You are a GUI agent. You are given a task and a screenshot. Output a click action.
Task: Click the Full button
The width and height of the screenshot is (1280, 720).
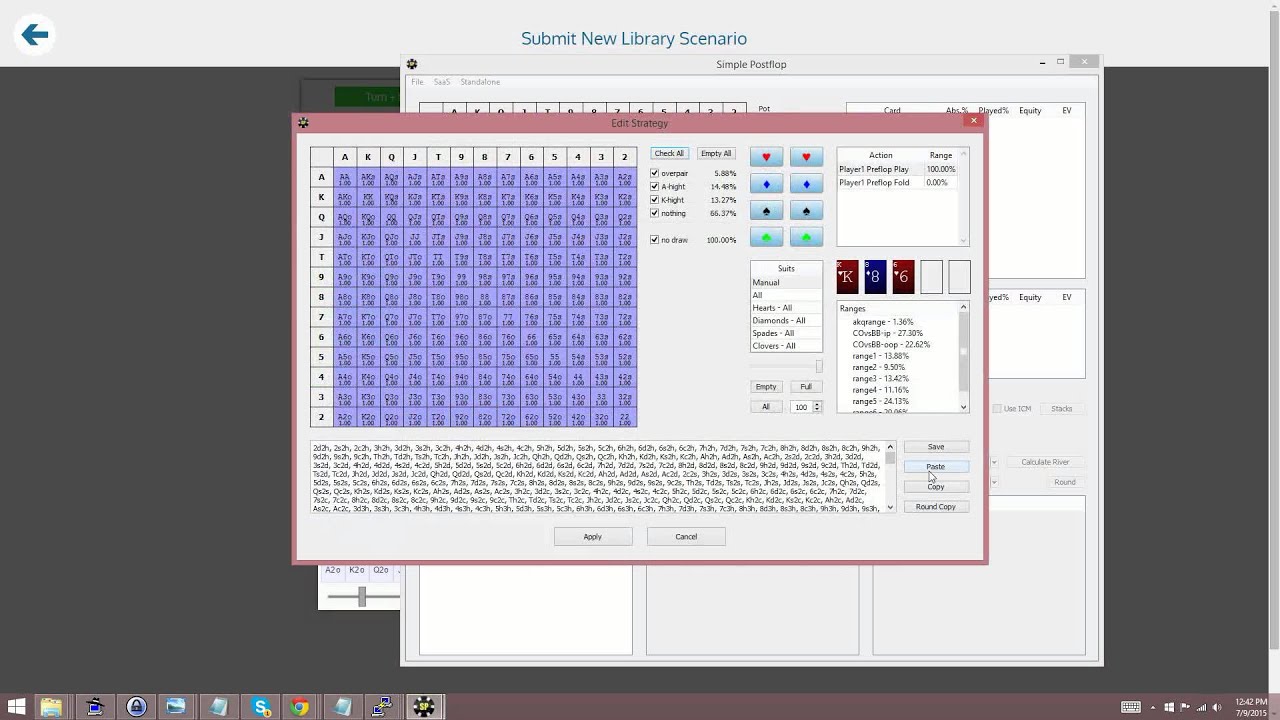click(806, 387)
